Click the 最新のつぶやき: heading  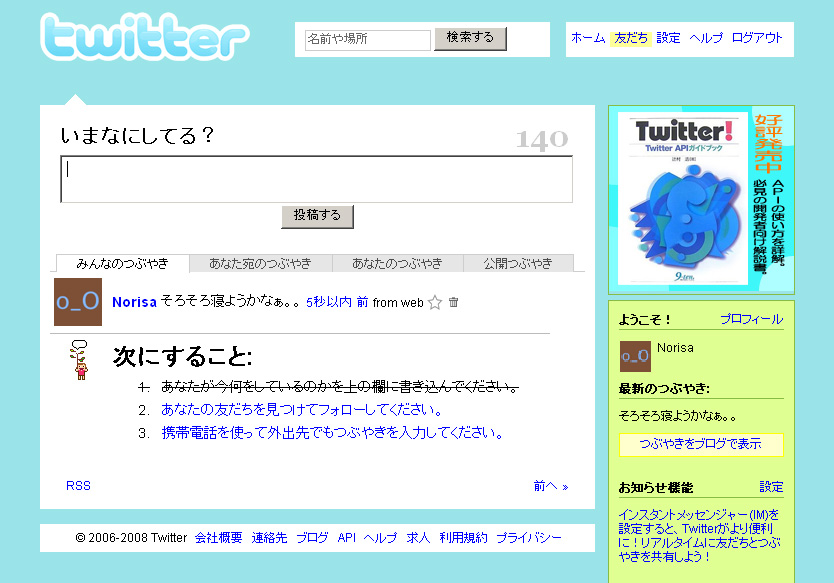click(664, 389)
